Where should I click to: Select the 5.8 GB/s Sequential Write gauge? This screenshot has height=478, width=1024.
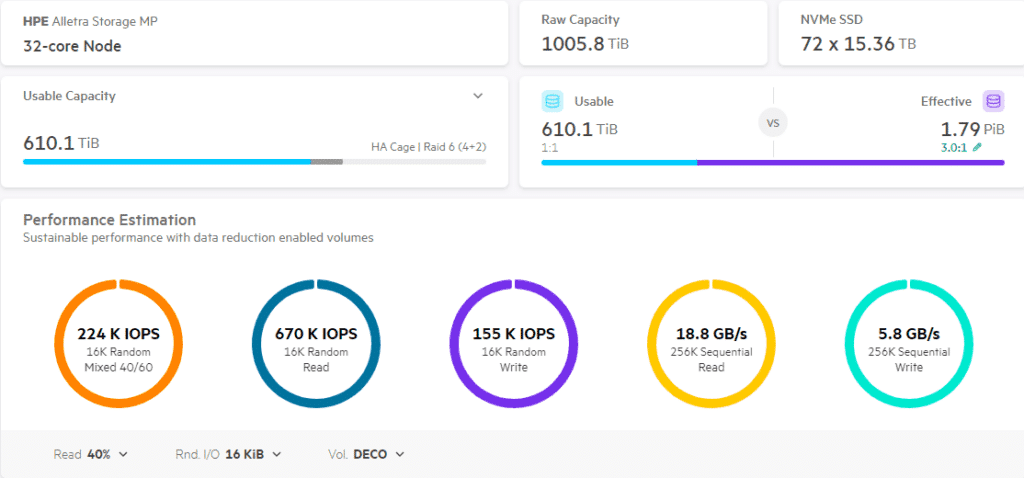click(x=908, y=343)
